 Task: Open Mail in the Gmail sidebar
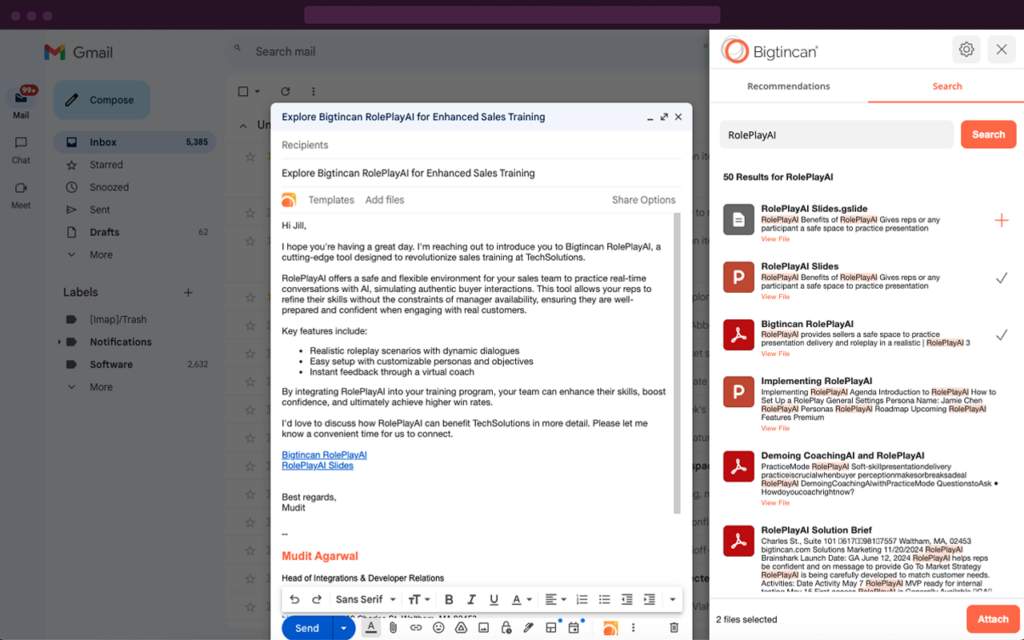pyautogui.click(x=21, y=104)
